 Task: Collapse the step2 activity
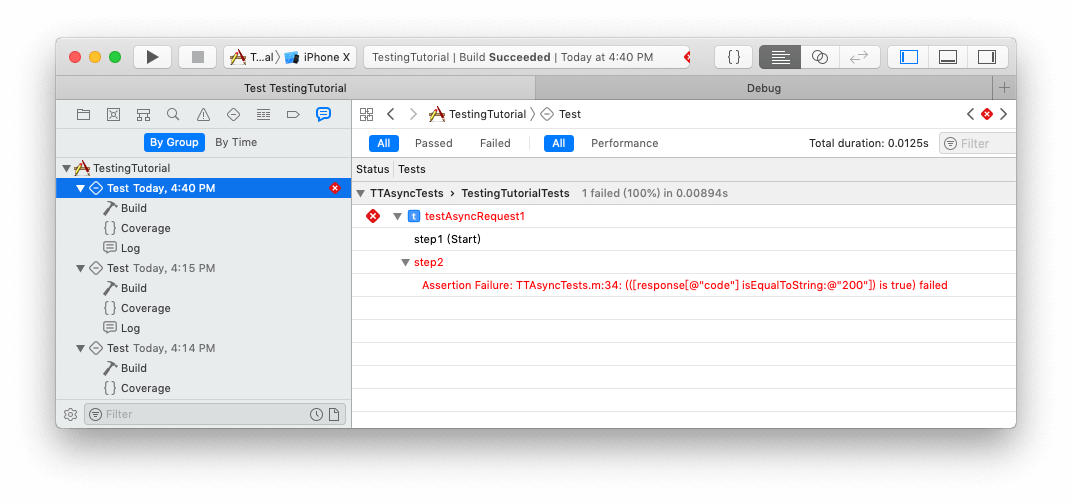click(405, 263)
